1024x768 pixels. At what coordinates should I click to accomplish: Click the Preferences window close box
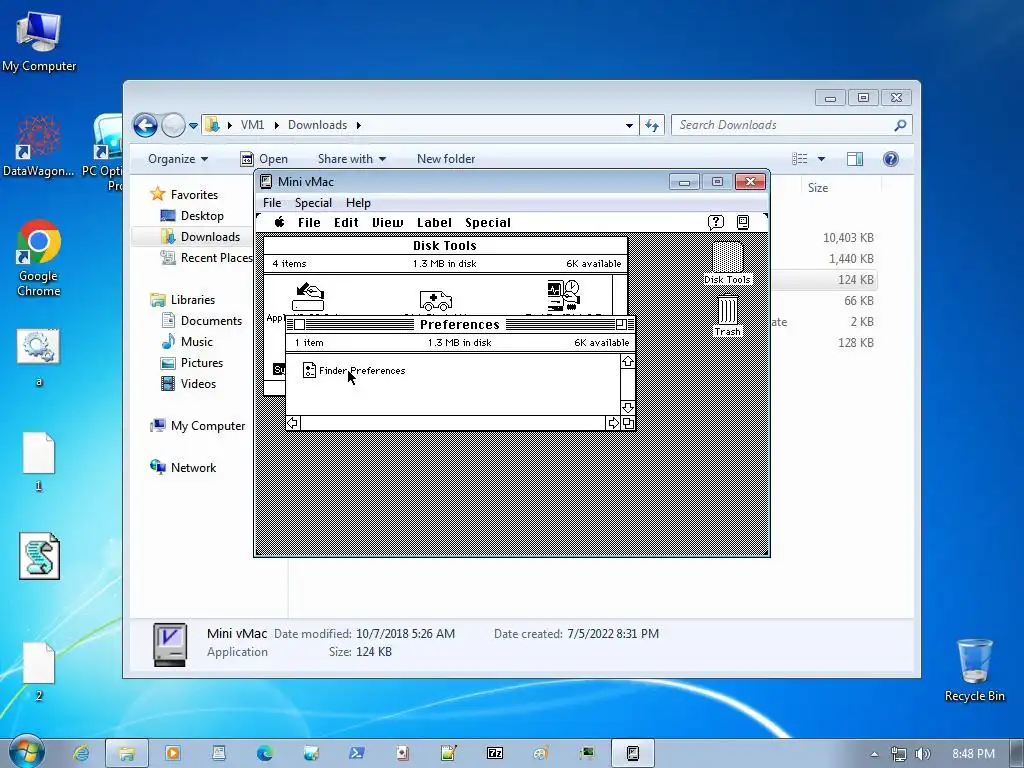point(299,325)
